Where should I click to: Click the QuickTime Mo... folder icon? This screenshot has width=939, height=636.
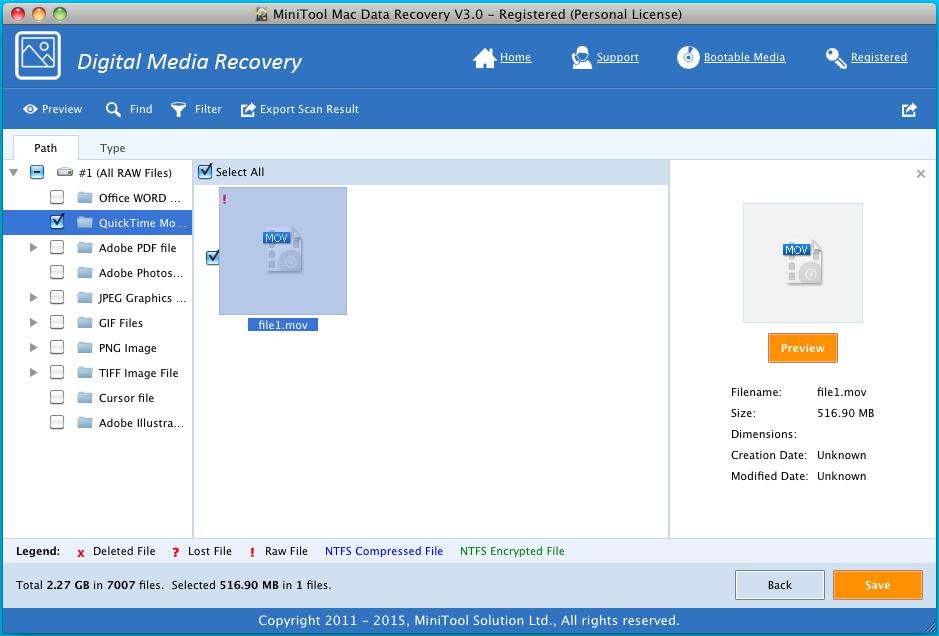click(84, 223)
